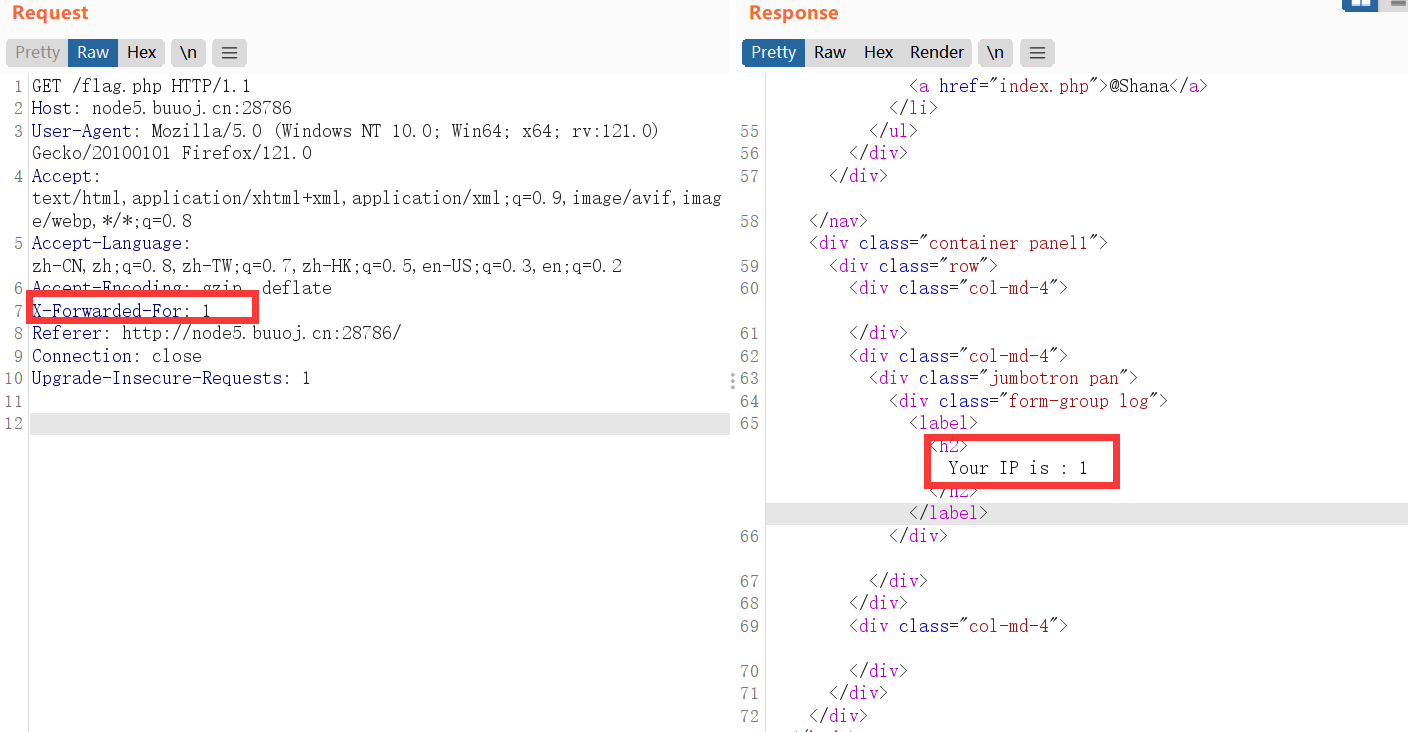This screenshot has height=732, width=1408.
Task: Click the Connection: close header line
Action: point(116,356)
